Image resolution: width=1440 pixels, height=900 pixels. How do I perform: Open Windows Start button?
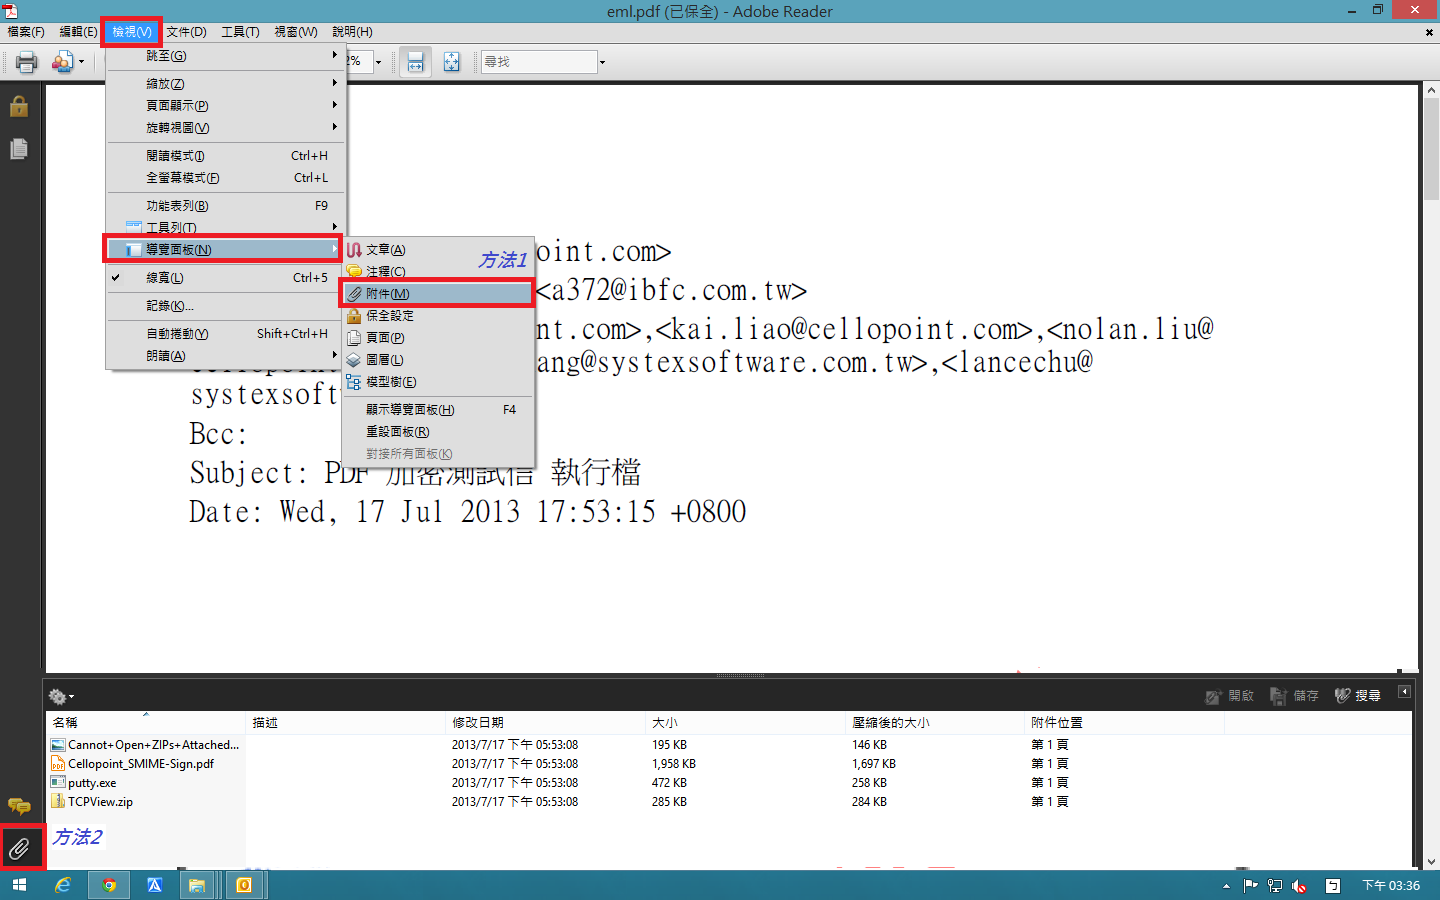[x=19, y=885]
